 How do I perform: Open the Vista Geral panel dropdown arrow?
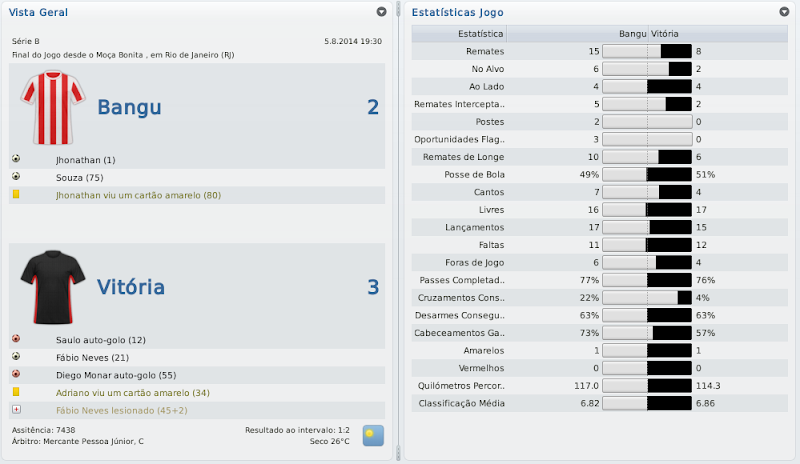click(x=381, y=12)
